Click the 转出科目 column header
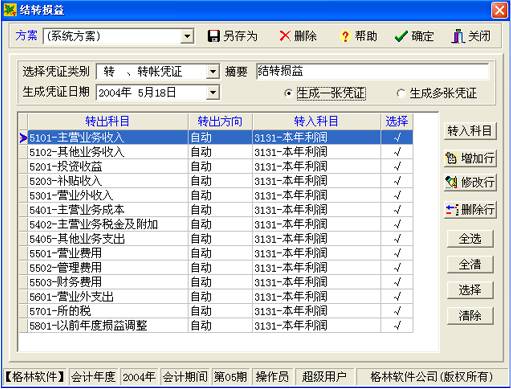This screenshot has width=511, height=389. tap(108, 121)
